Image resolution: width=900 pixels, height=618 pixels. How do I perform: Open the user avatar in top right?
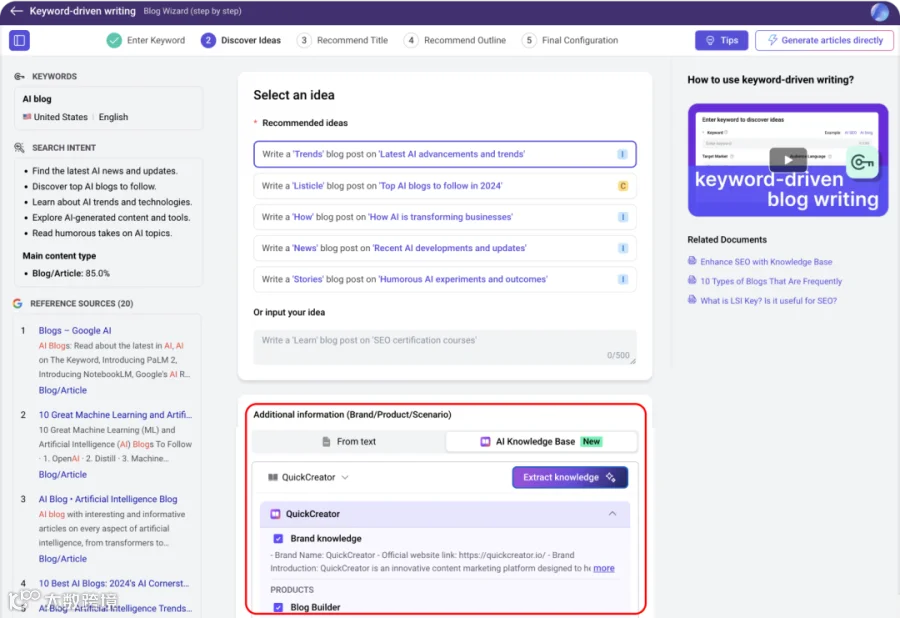point(879,11)
